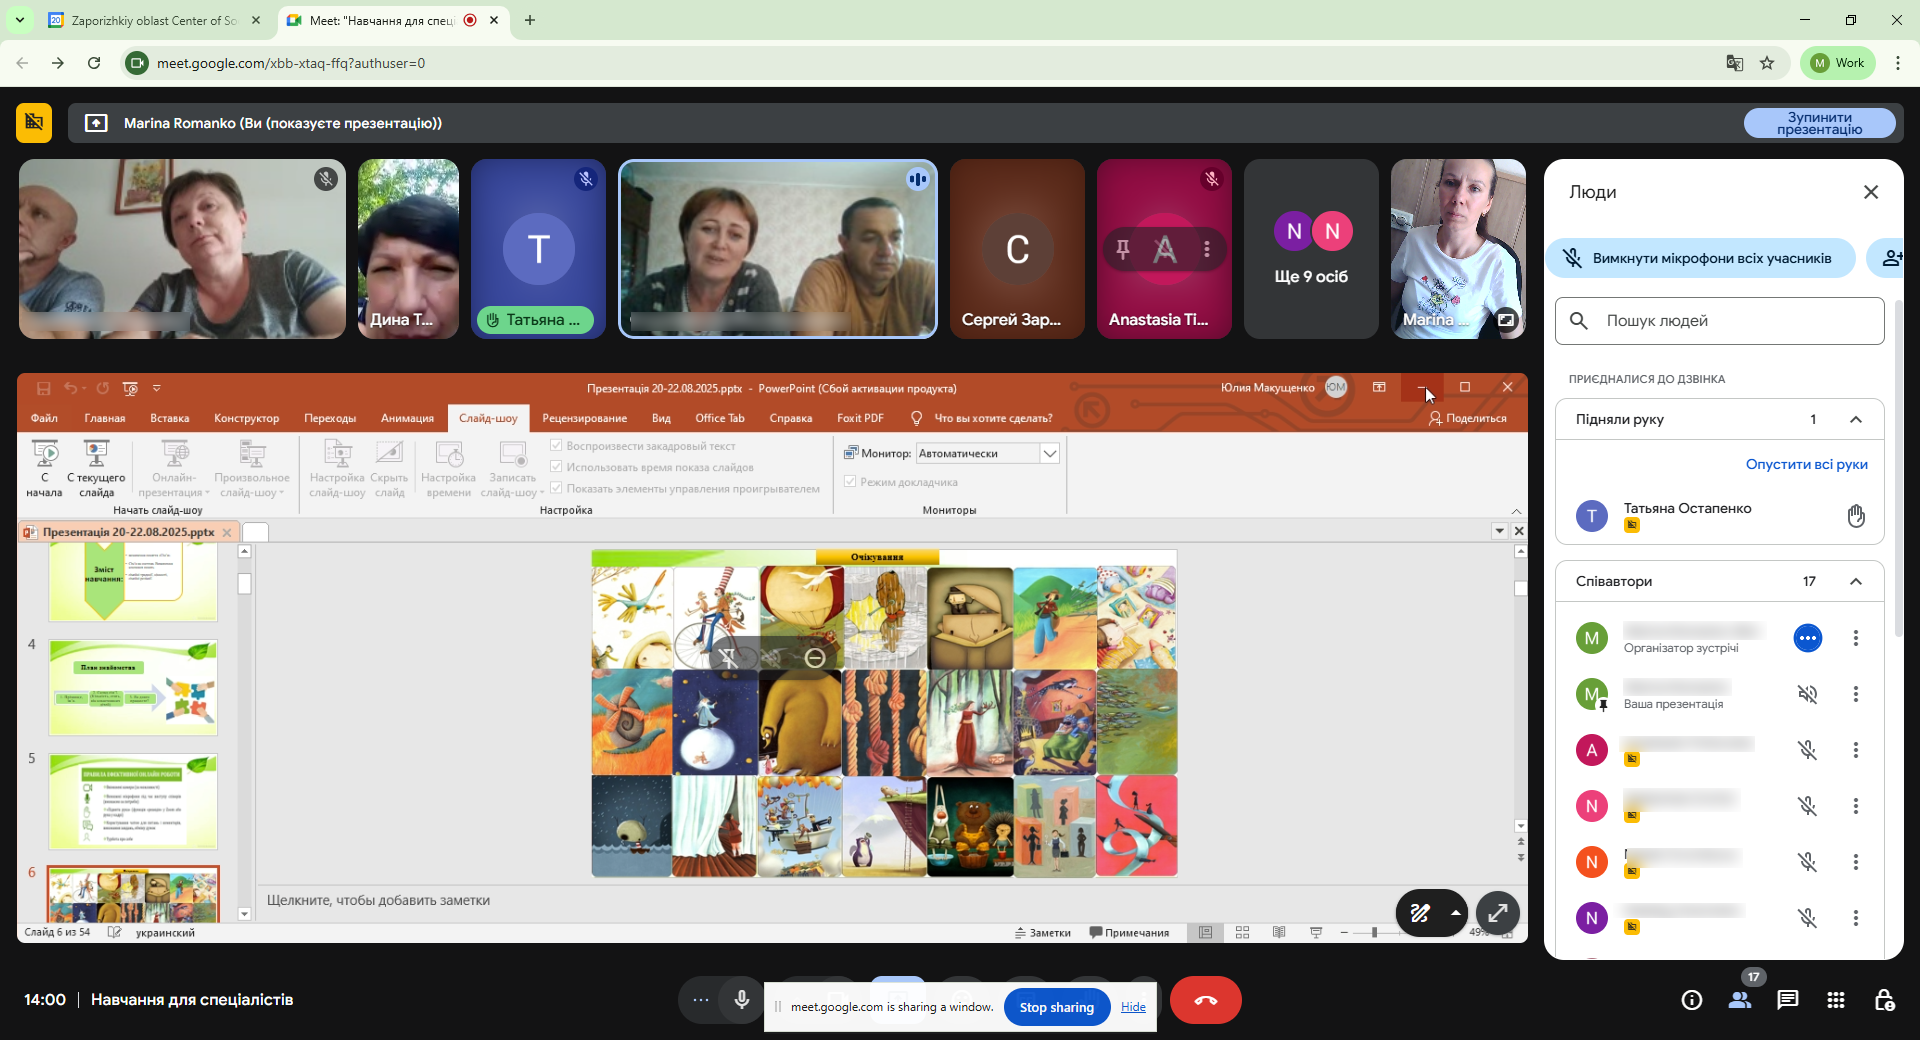Screen dimensions: 1920x1040
Task: Open the Meet activities grid icon
Action: tap(1836, 1000)
